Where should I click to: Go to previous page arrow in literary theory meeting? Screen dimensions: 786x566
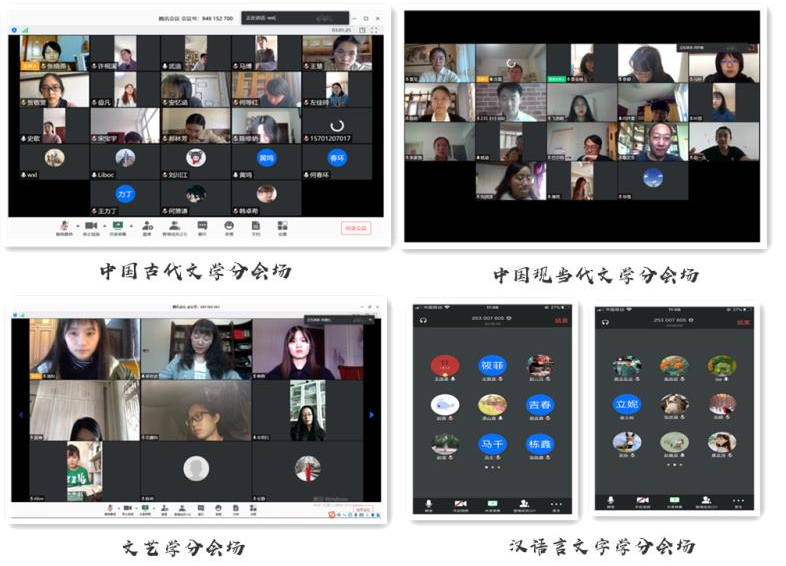[x=19, y=414]
